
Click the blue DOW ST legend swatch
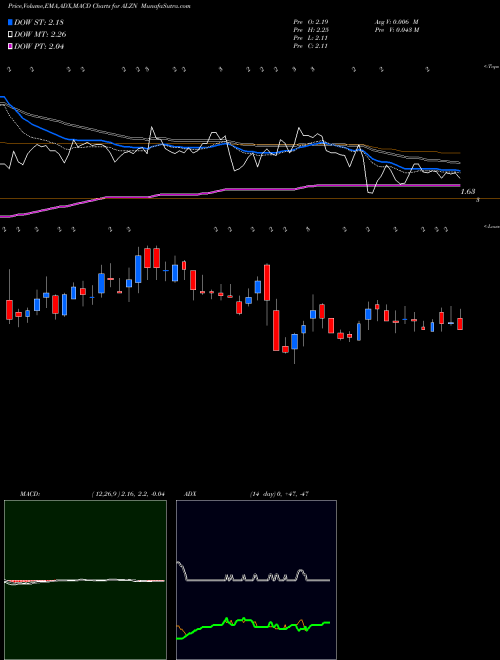[10, 22]
